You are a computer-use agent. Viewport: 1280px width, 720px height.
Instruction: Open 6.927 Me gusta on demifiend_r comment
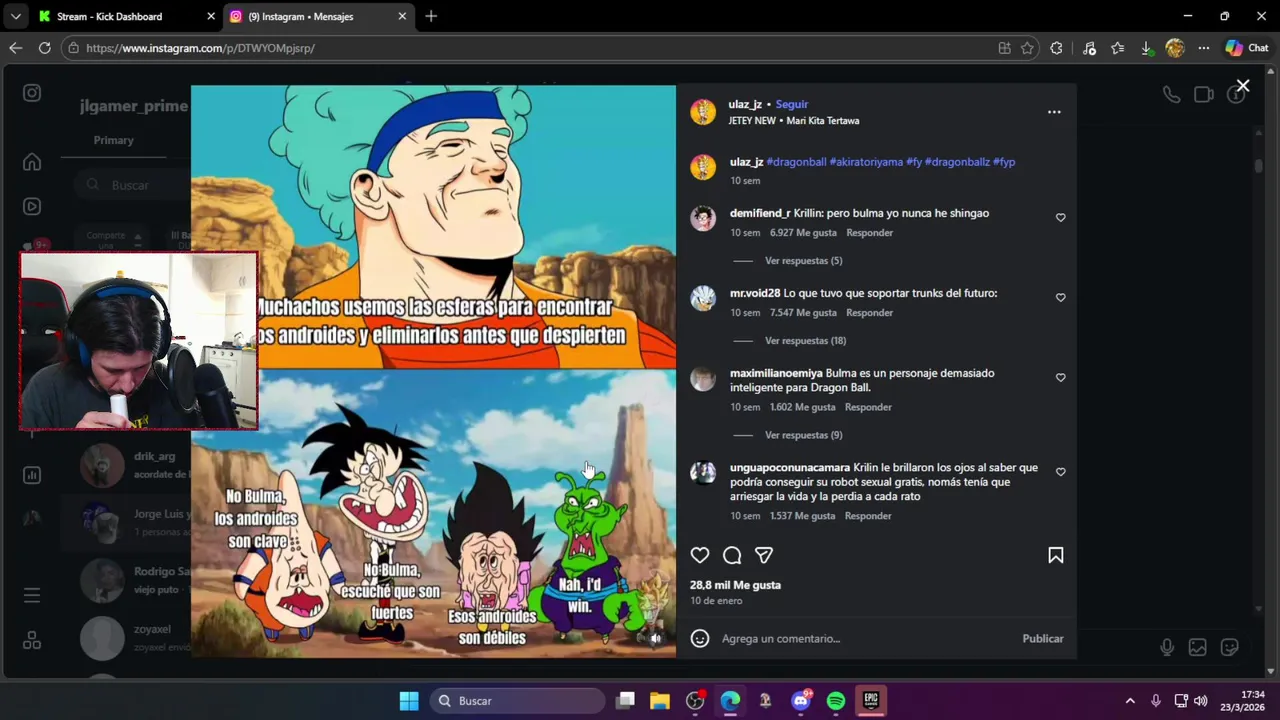tap(803, 233)
